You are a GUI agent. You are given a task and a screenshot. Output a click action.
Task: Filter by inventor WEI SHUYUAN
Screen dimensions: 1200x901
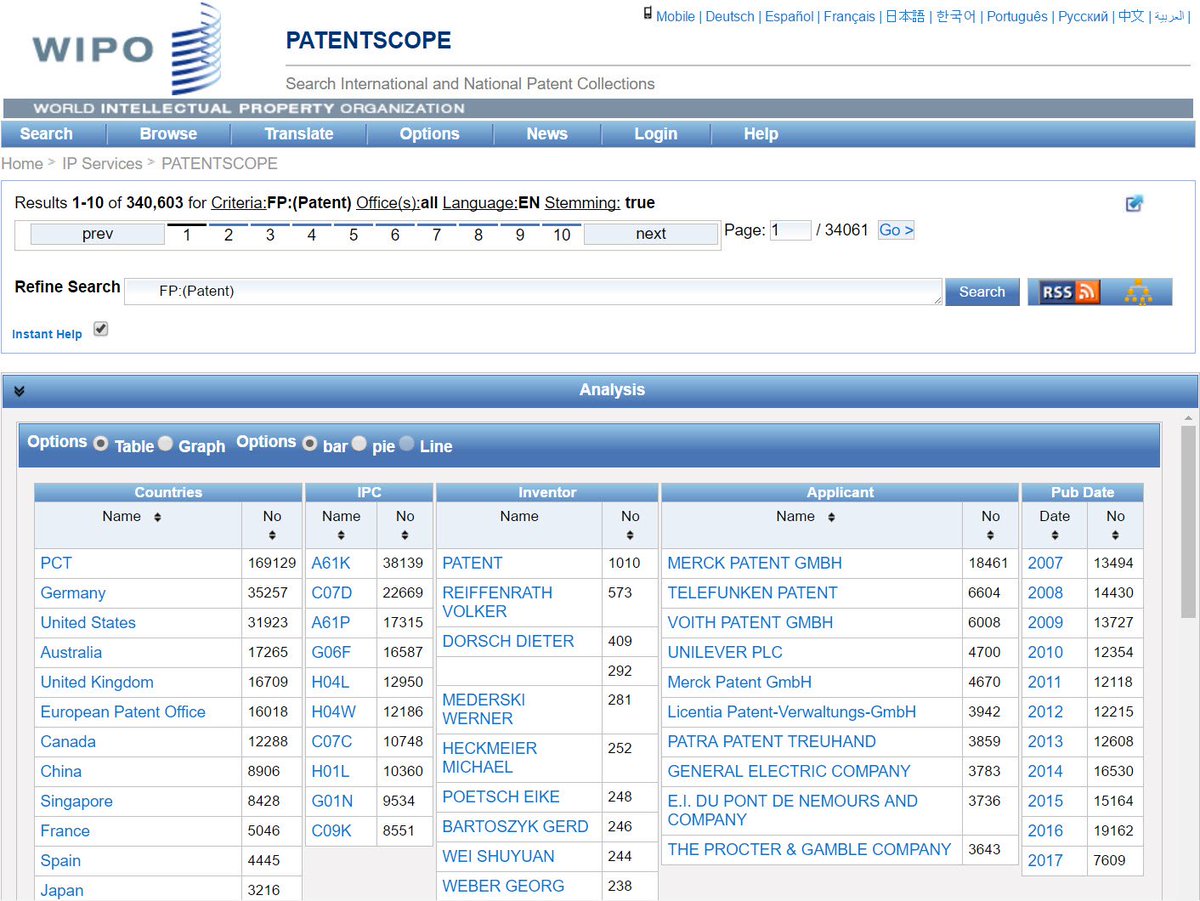[x=498, y=856]
